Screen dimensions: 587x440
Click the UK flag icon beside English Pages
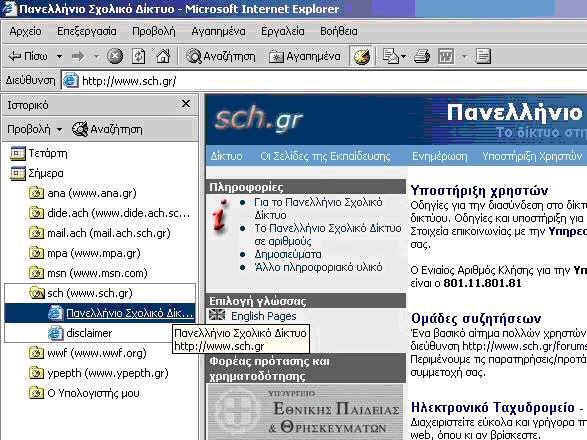click(217, 315)
